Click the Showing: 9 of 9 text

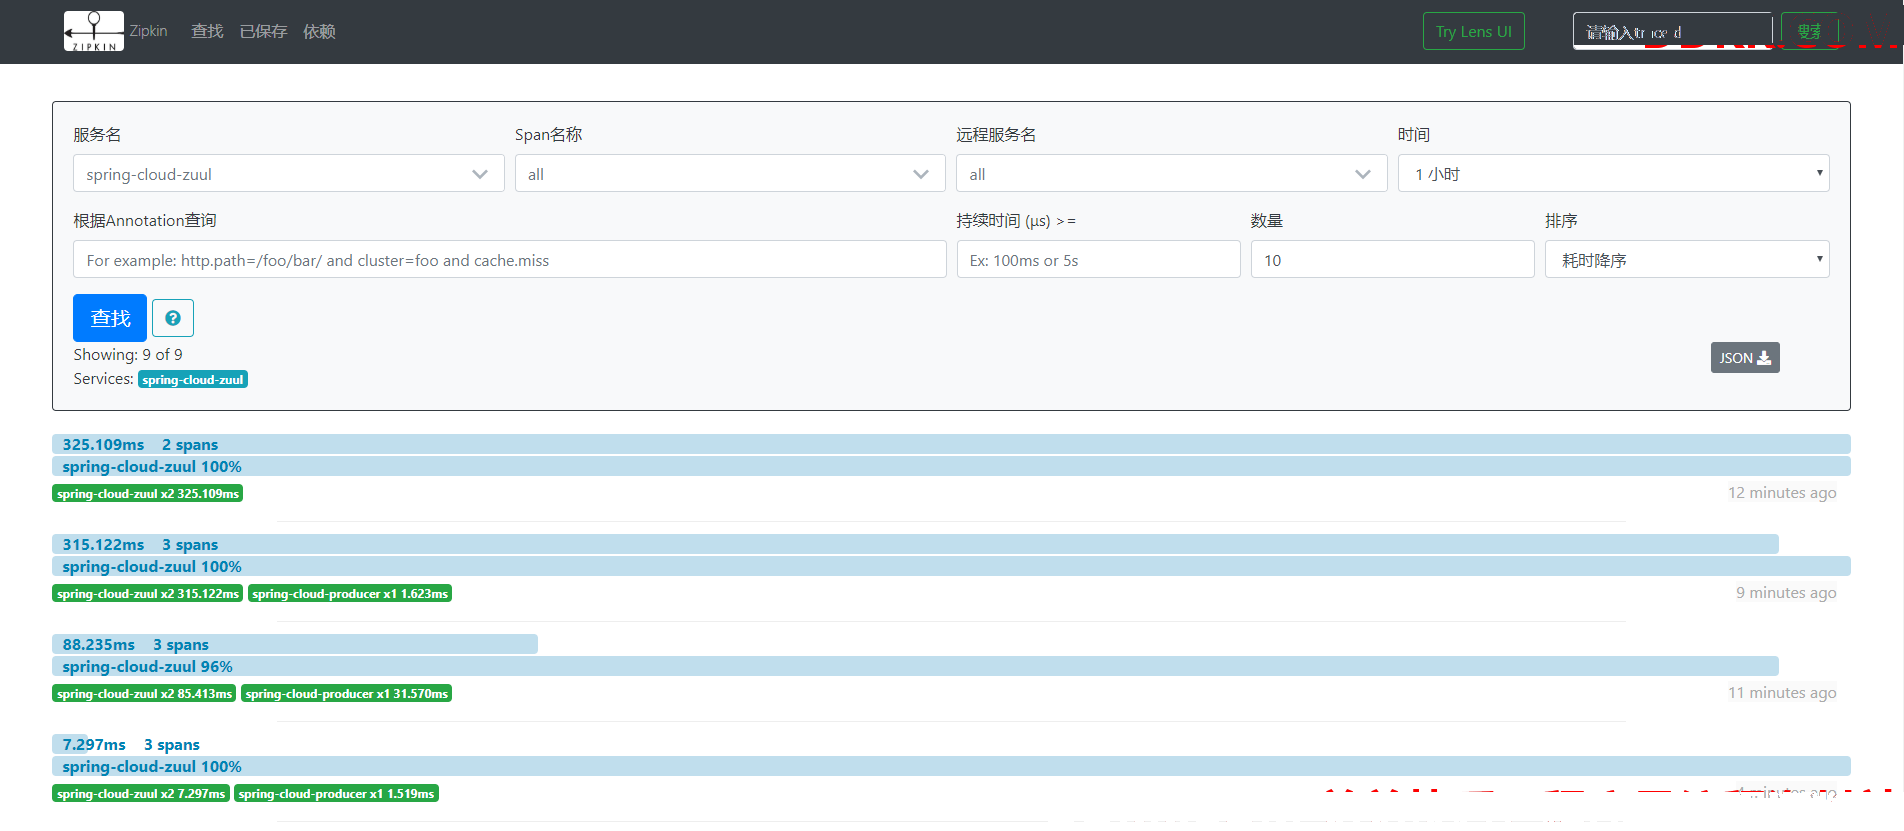[x=128, y=354]
